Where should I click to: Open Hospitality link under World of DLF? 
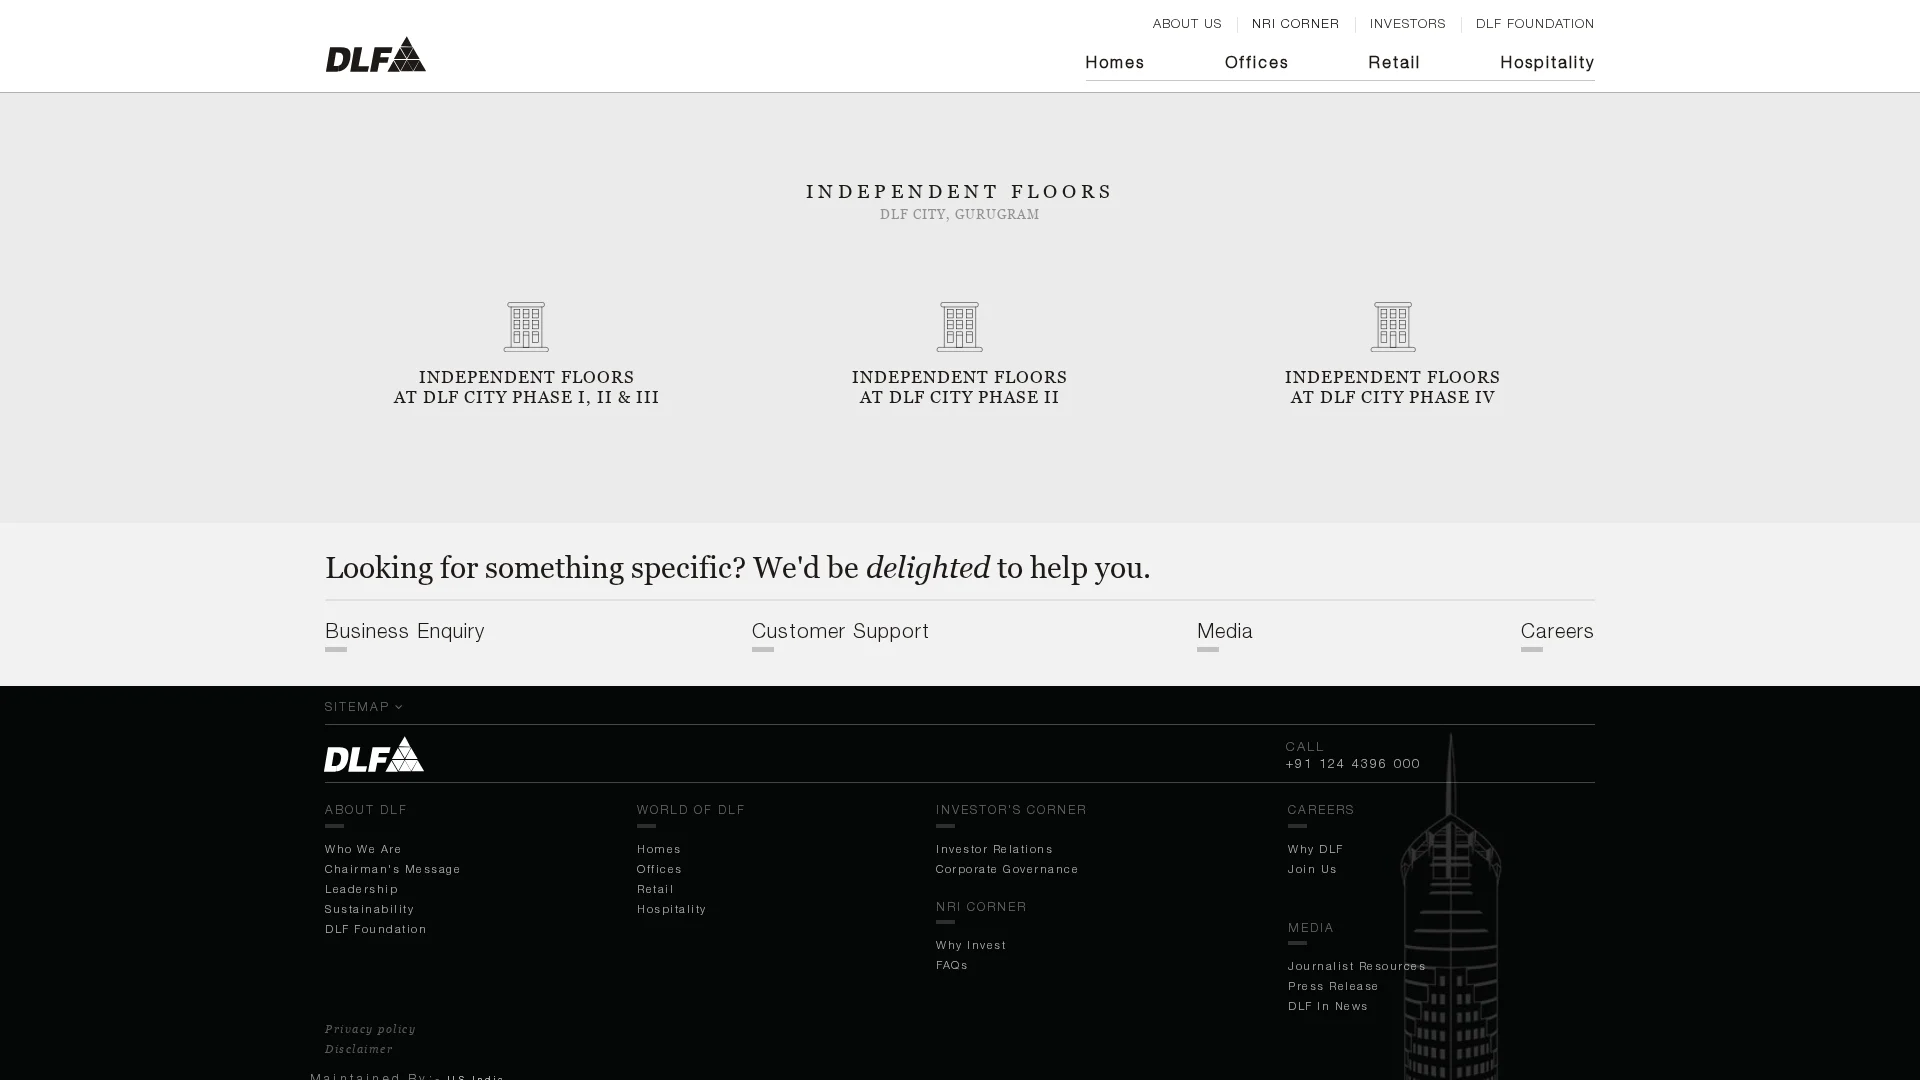(671, 909)
